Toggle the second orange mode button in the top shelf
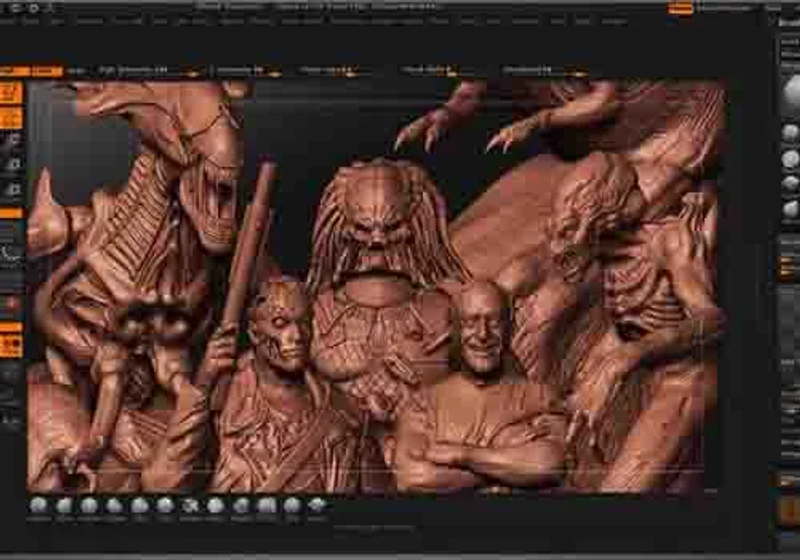This screenshot has width=800, height=560. pyautogui.click(x=47, y=71)
